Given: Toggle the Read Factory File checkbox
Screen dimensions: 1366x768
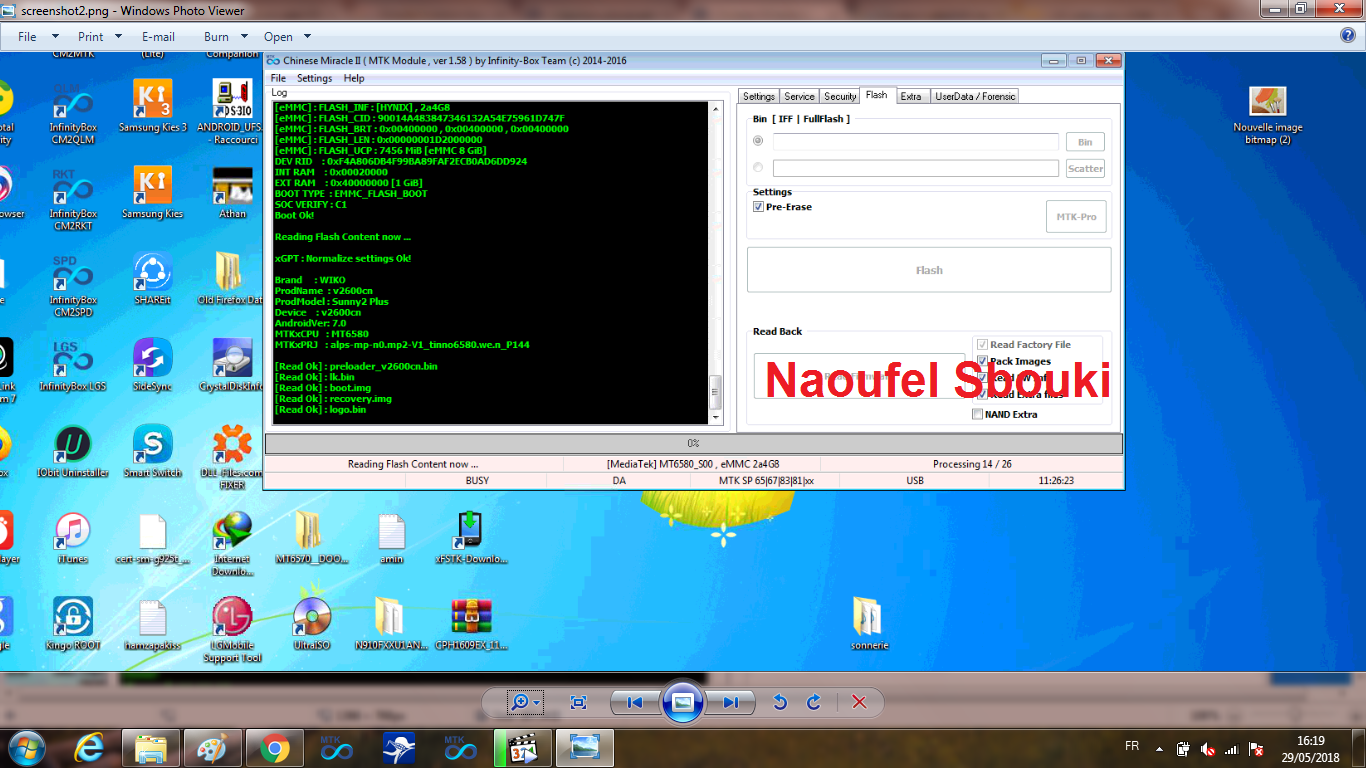Looking at the screenshot, I should click(982, 344).
